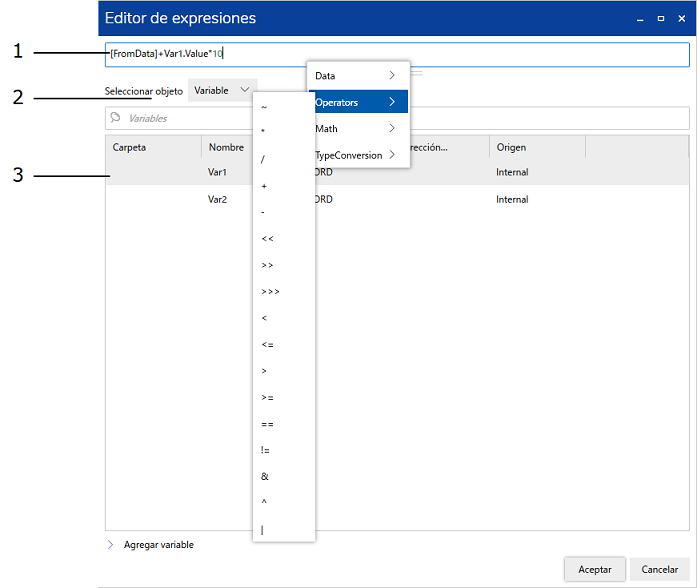Sort by the Origen column header

click(536, 148)
